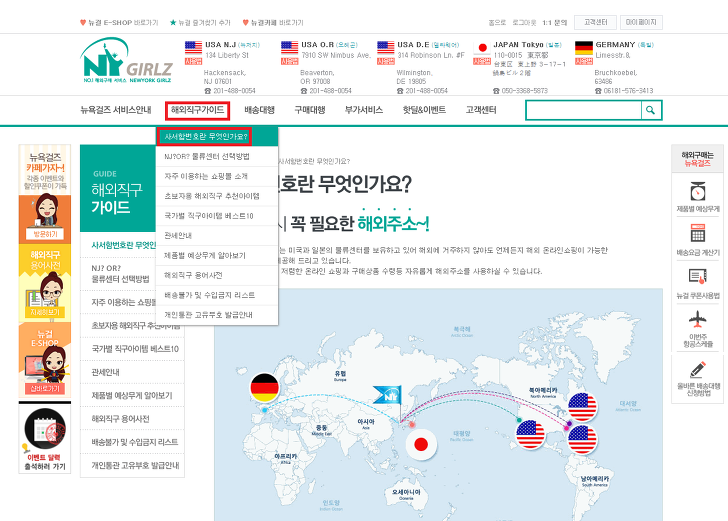
Task: Click the 로그아웃 link
Action: click(x=524, y=22)
